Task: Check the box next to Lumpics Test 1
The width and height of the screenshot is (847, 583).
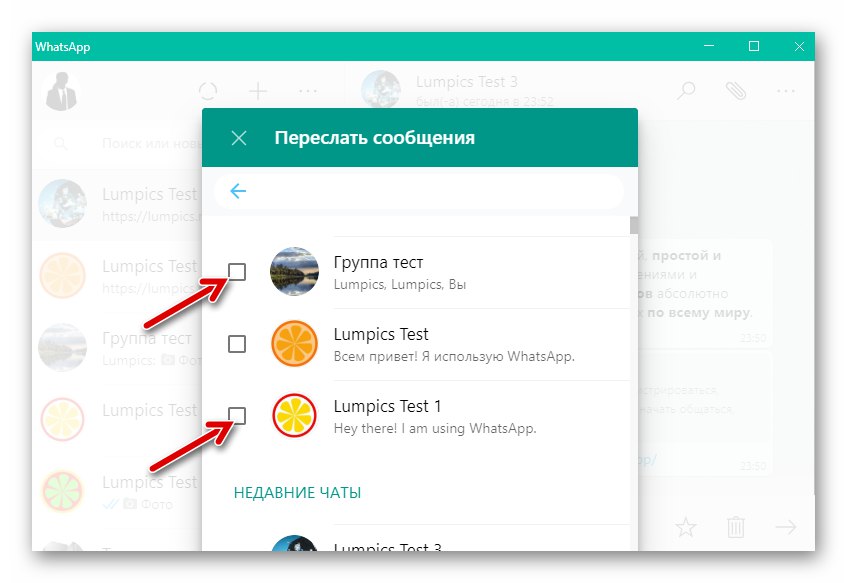Action: pos(237,416)
